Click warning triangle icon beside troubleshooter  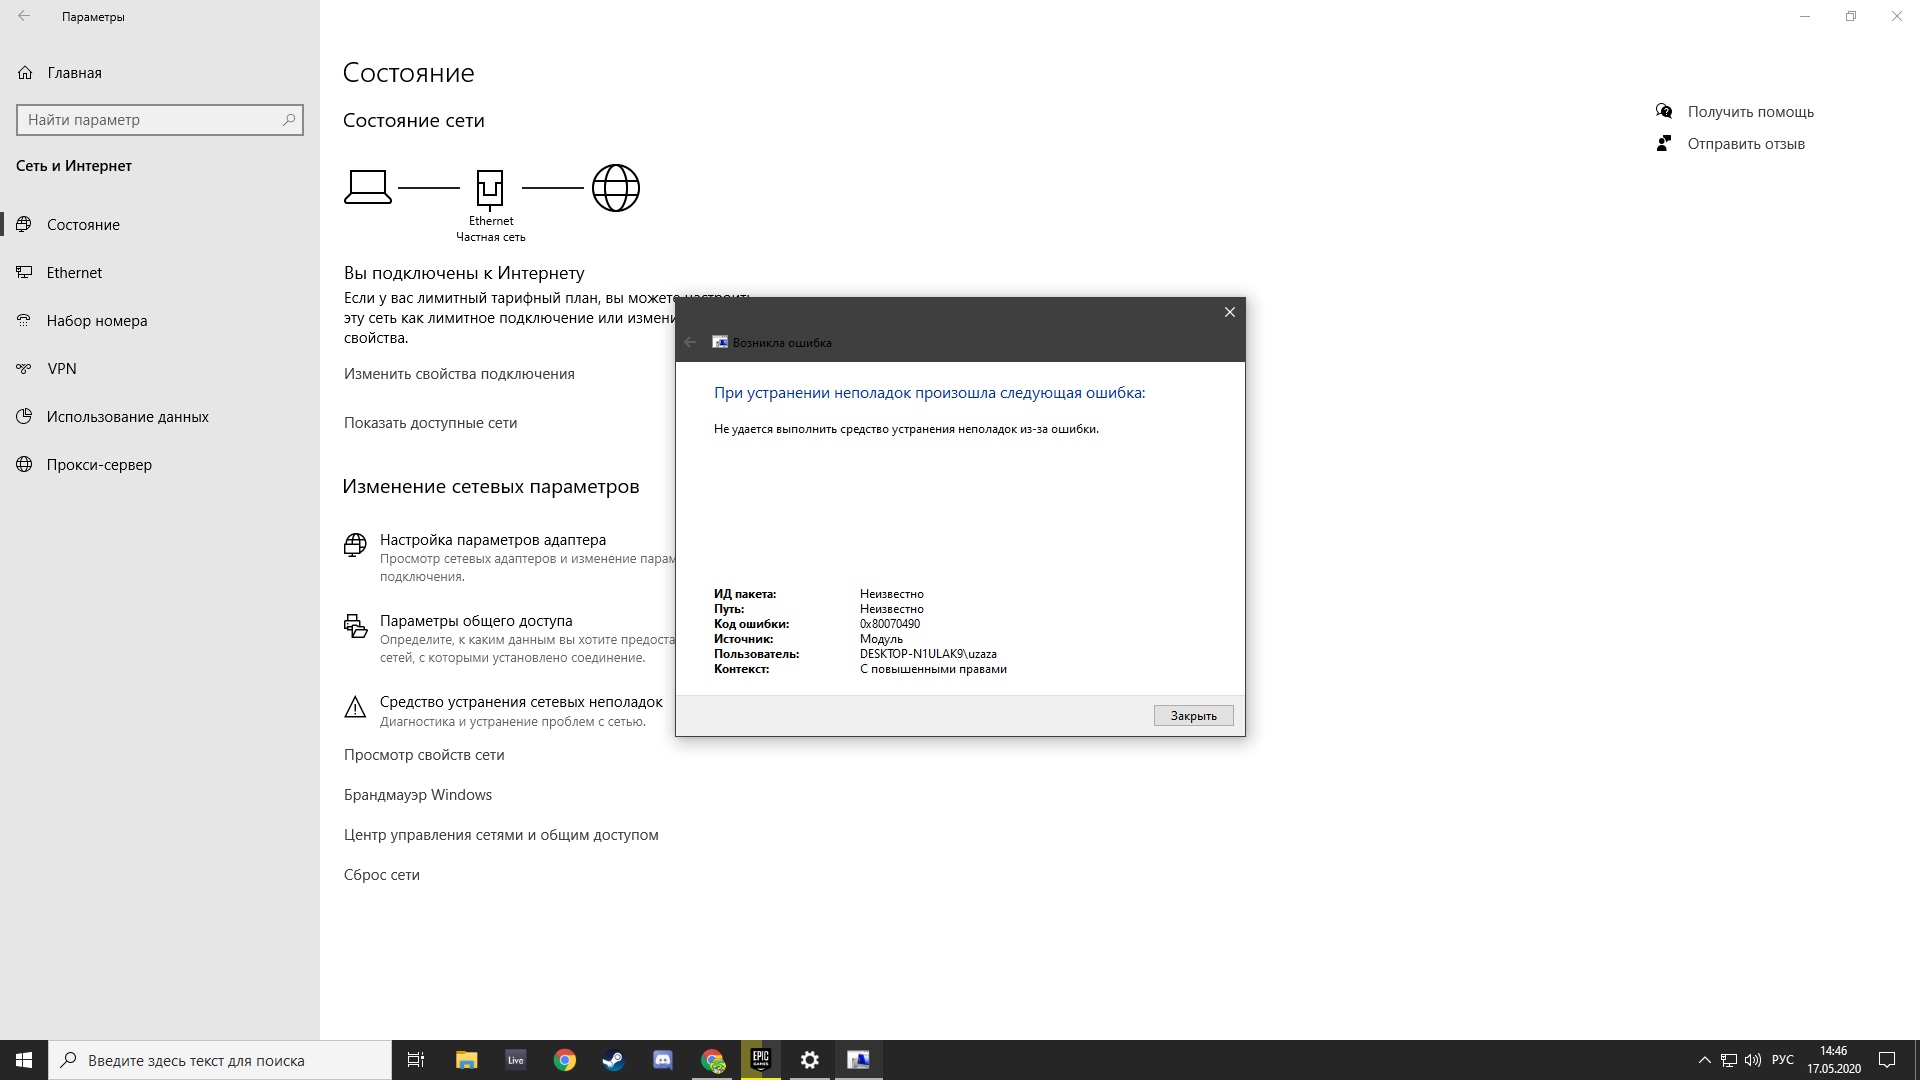point(355,708)
